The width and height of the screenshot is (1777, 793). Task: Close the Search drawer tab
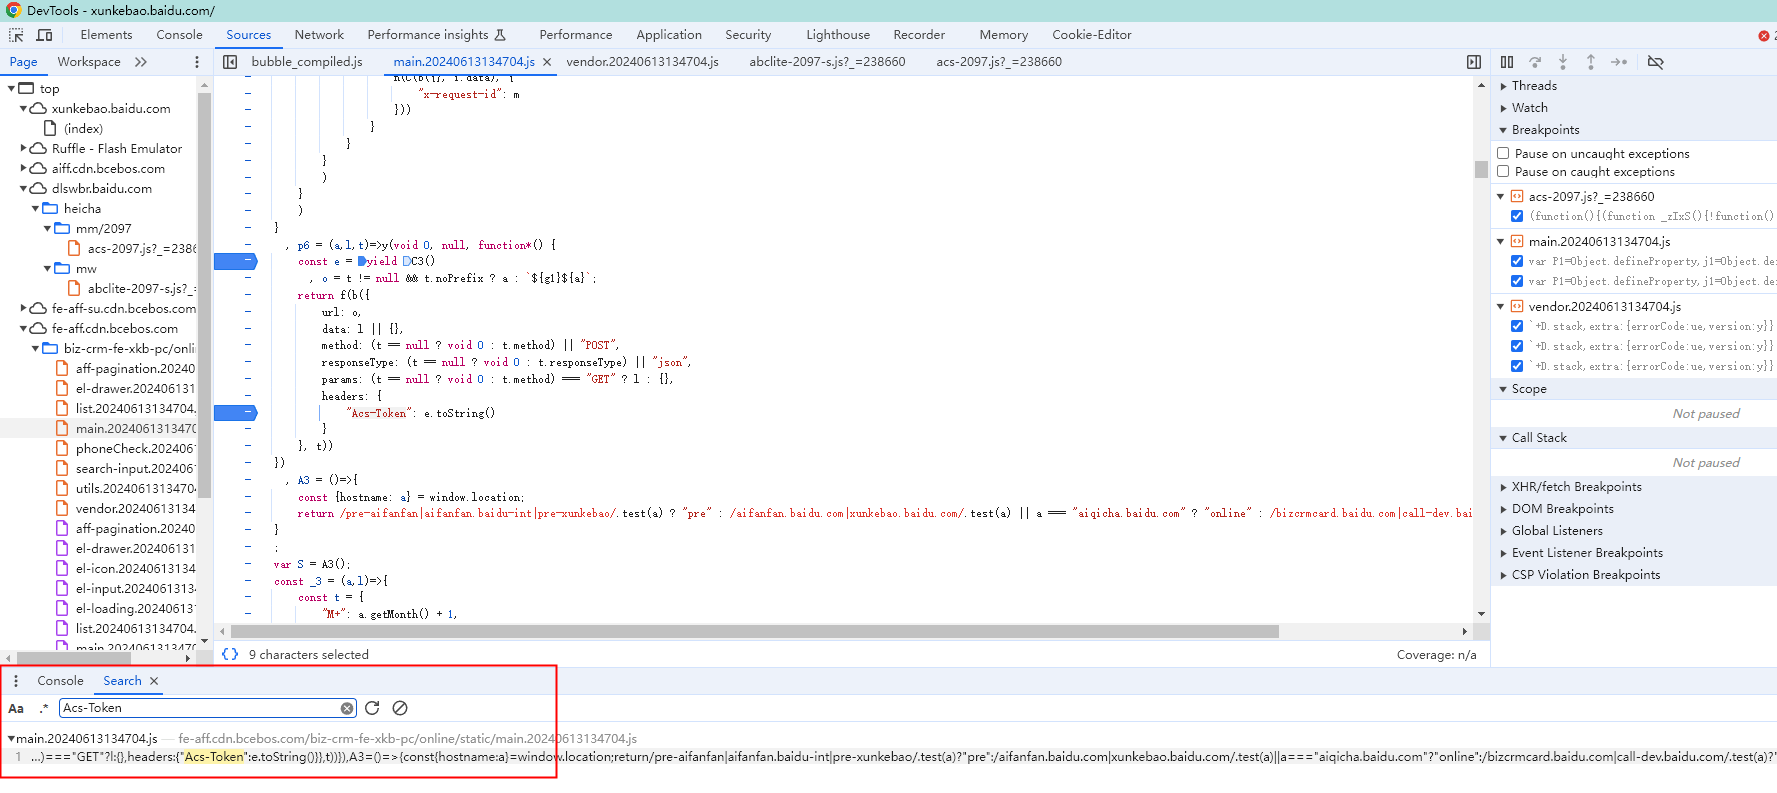click(x=154, y=681)
